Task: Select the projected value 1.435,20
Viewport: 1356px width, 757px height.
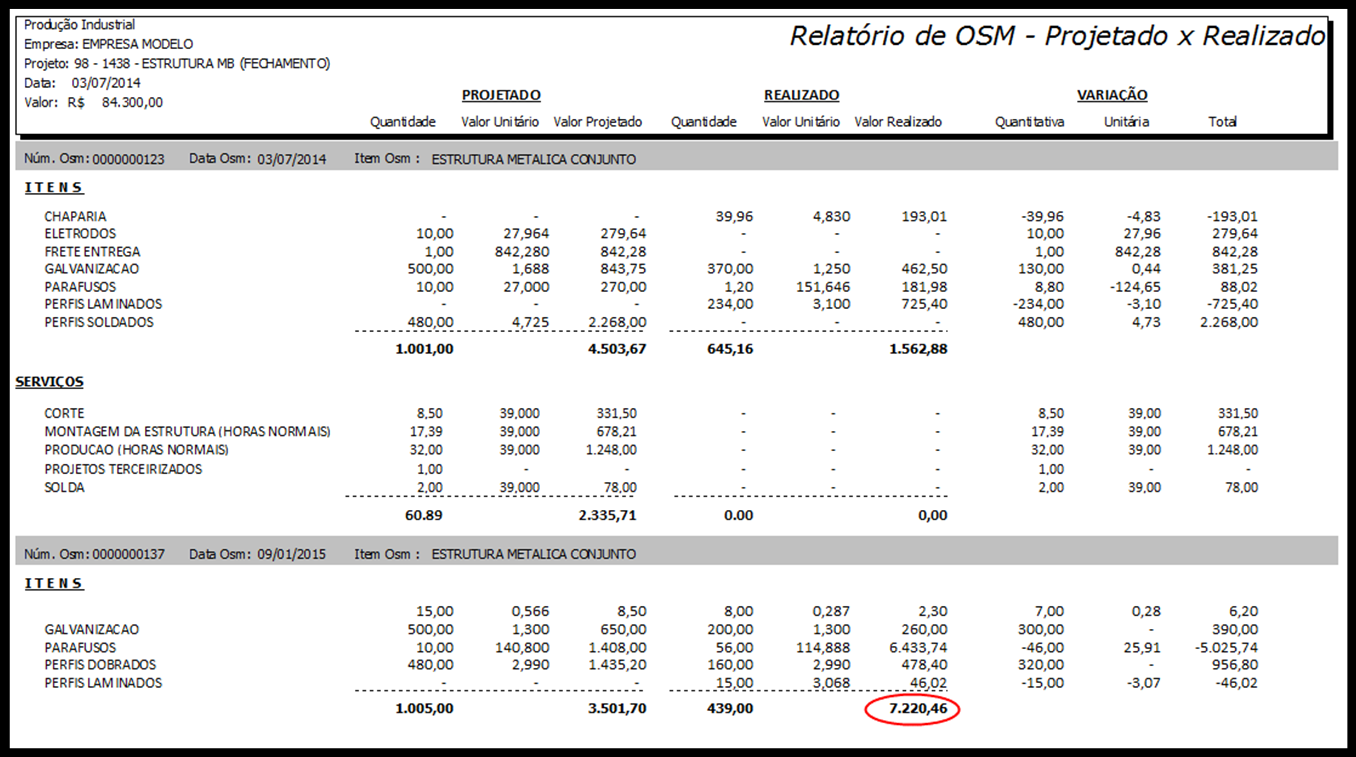Action: (x=619, y=665)
